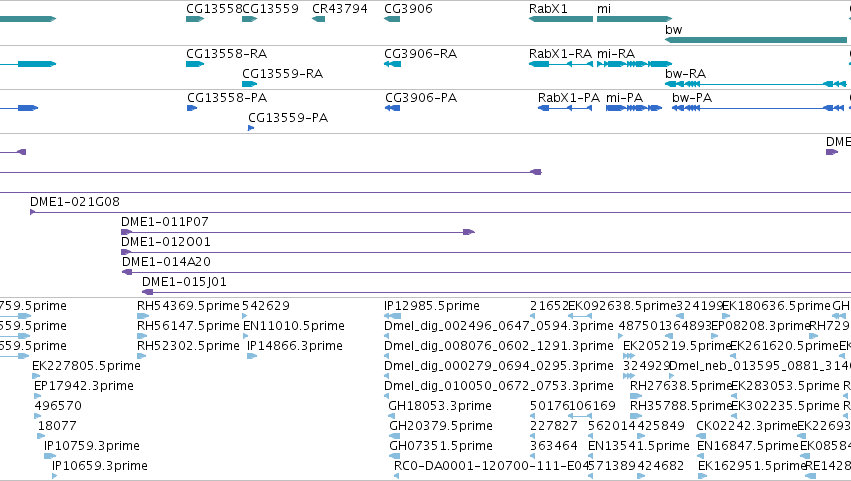
Task: Click the 18077 EST label
Action: pyautogui.click(x=57, y=427)
